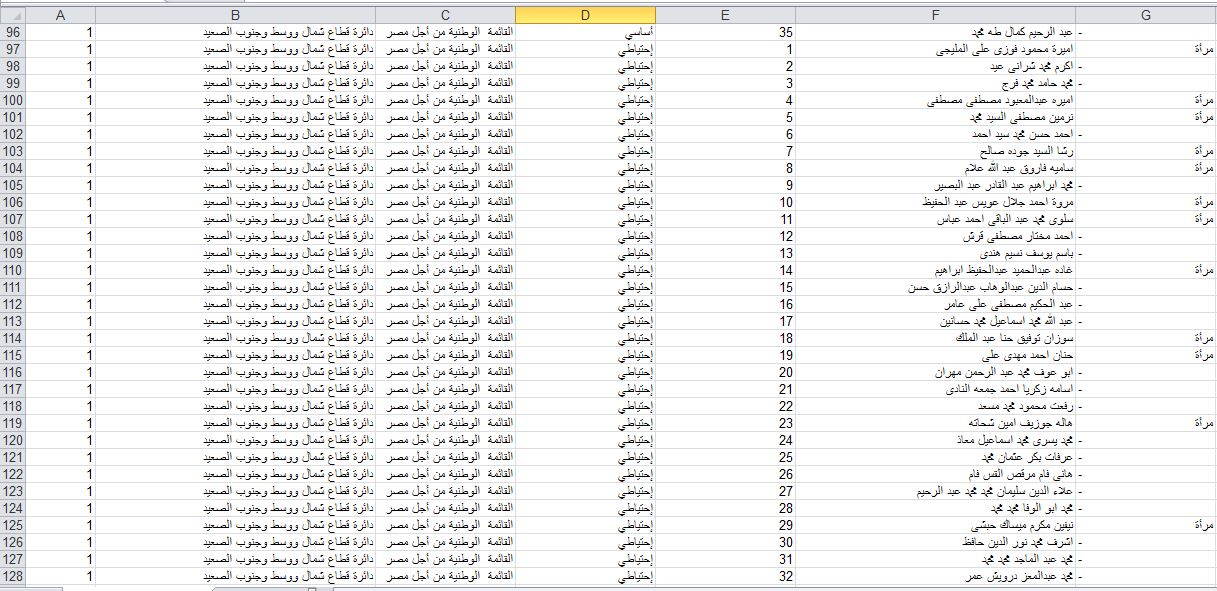The height and width of the screenshot is (591, 1217).
Task: Select cell G97 containing مرأة
Action: pos(1145,49)
